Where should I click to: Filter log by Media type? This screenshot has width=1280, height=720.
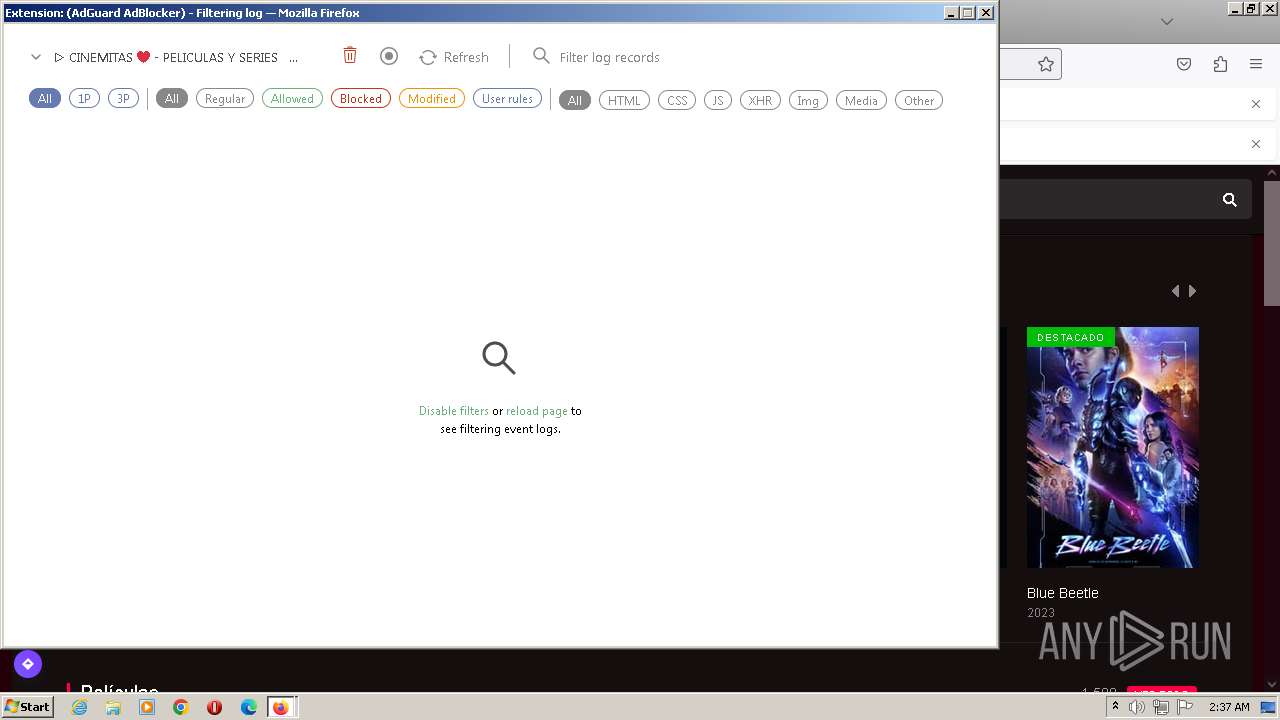(x=861, y=100)
